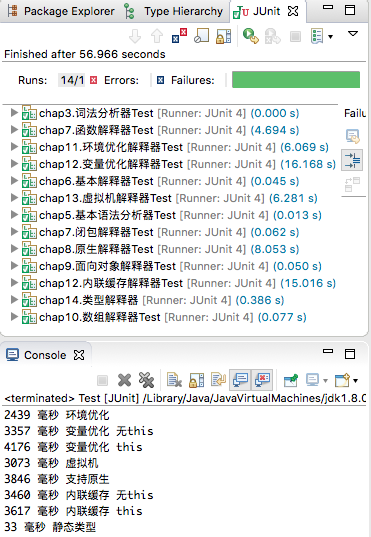This screenshot has width=371, height=537.
Task: Click console line 33 毫秒 静态类型
Action: point(50,527)
